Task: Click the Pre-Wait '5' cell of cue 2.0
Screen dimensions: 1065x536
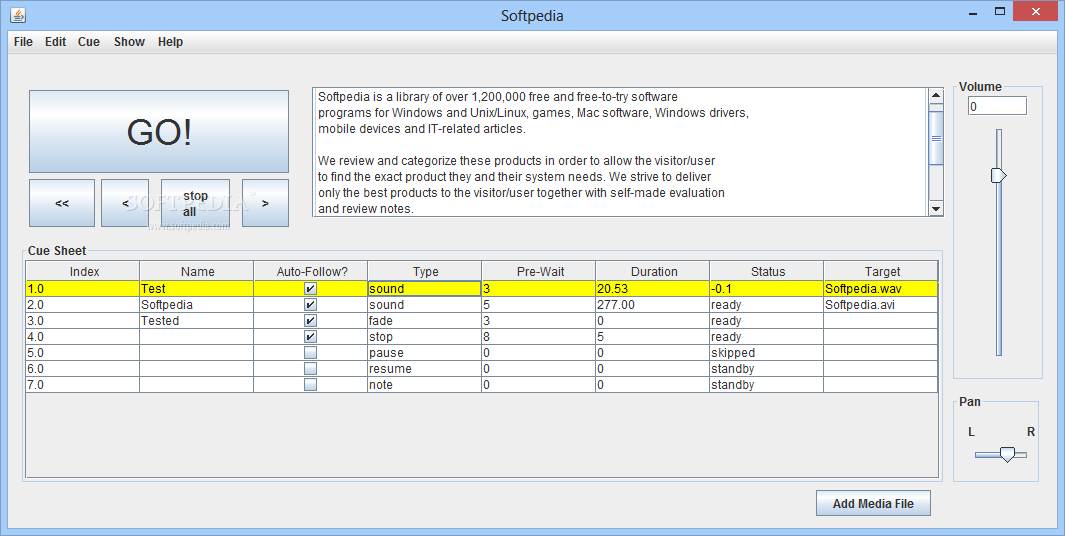Action: pos(539,305)
